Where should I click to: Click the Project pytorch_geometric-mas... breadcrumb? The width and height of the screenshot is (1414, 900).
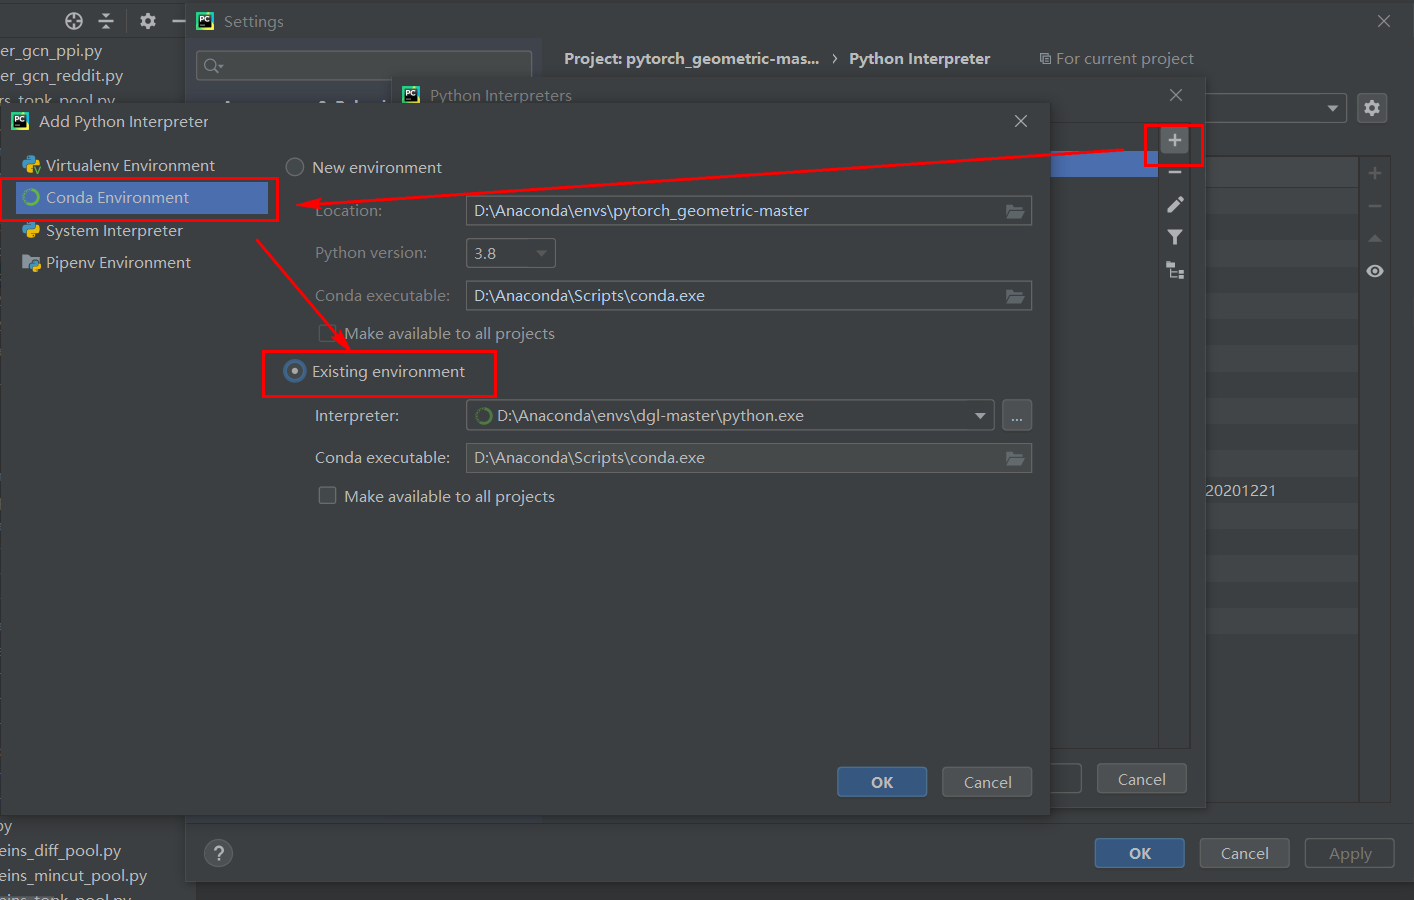coord(691,59)
